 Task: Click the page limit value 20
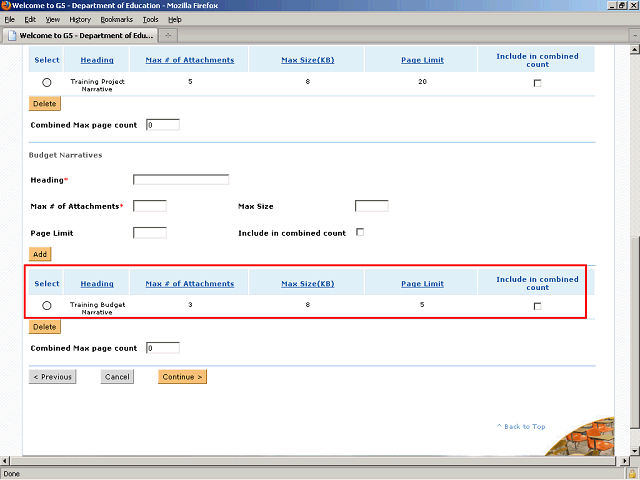point(422,82)
